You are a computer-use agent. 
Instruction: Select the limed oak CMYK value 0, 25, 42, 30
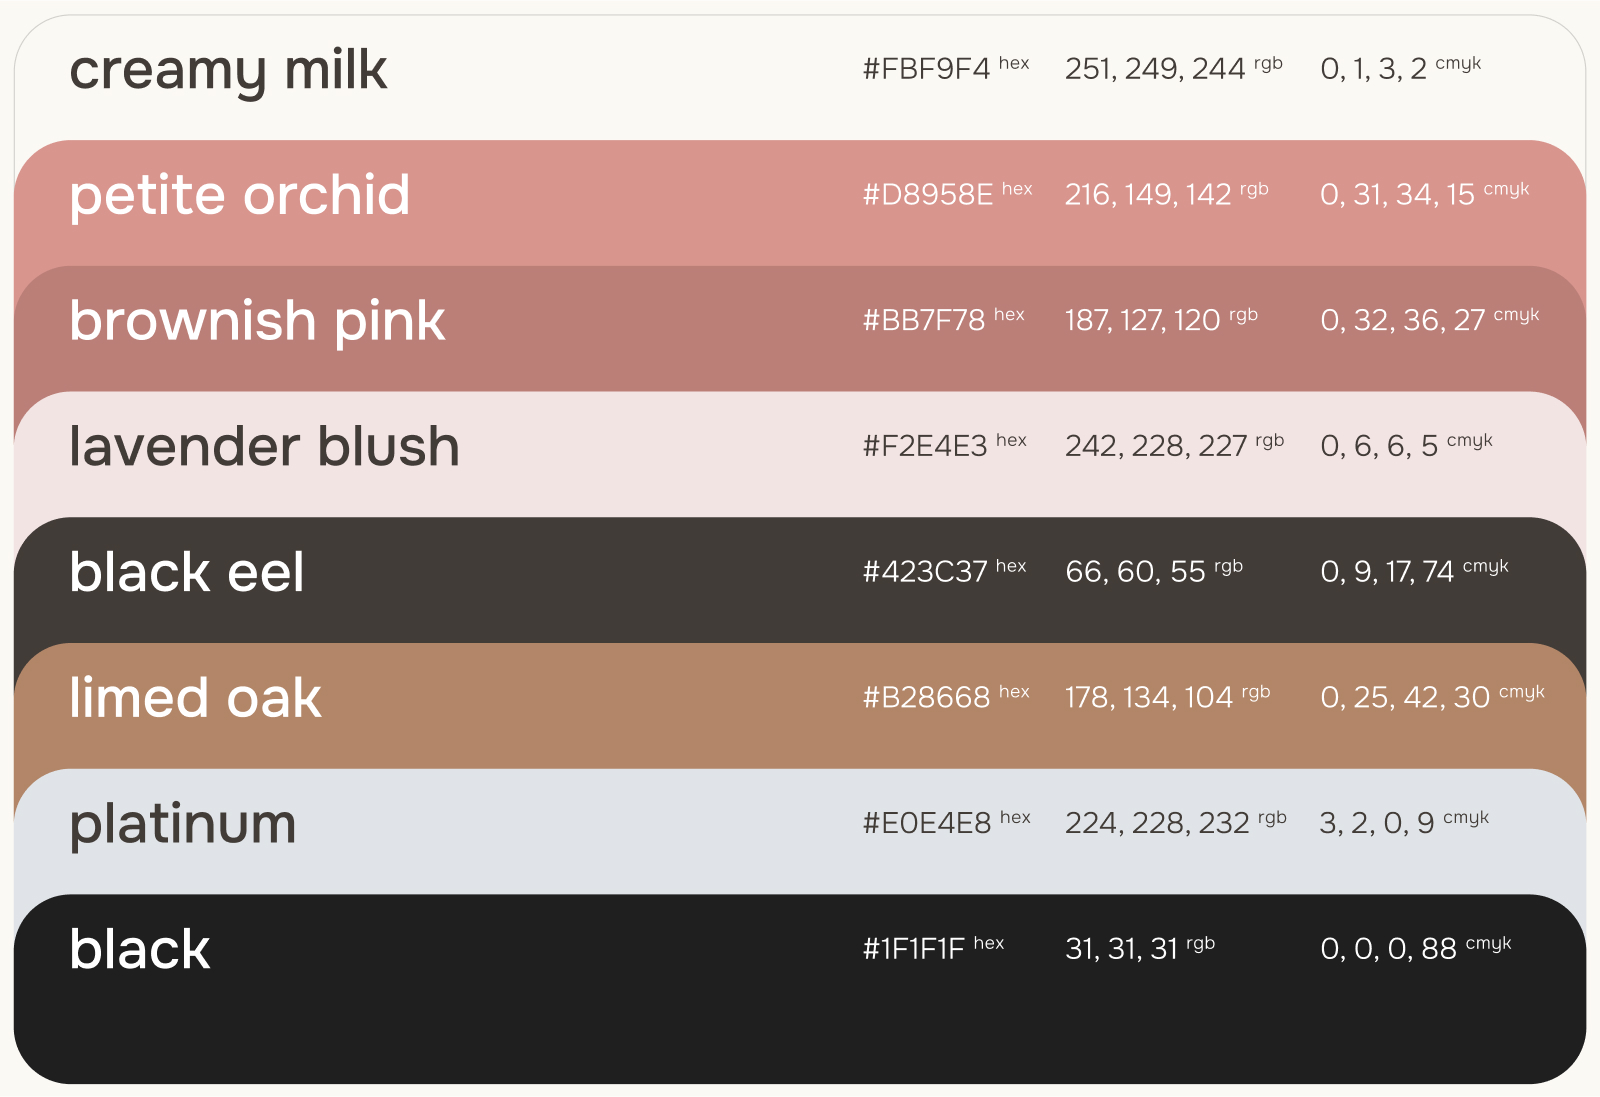click(x=1405, y=697)
